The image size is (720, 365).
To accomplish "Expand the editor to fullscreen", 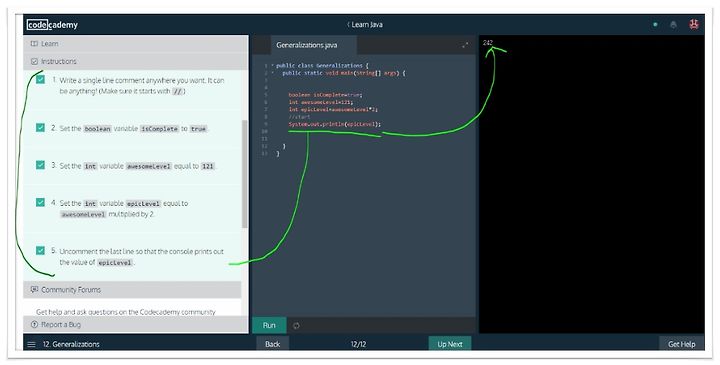I will click(x=465, y=45).
